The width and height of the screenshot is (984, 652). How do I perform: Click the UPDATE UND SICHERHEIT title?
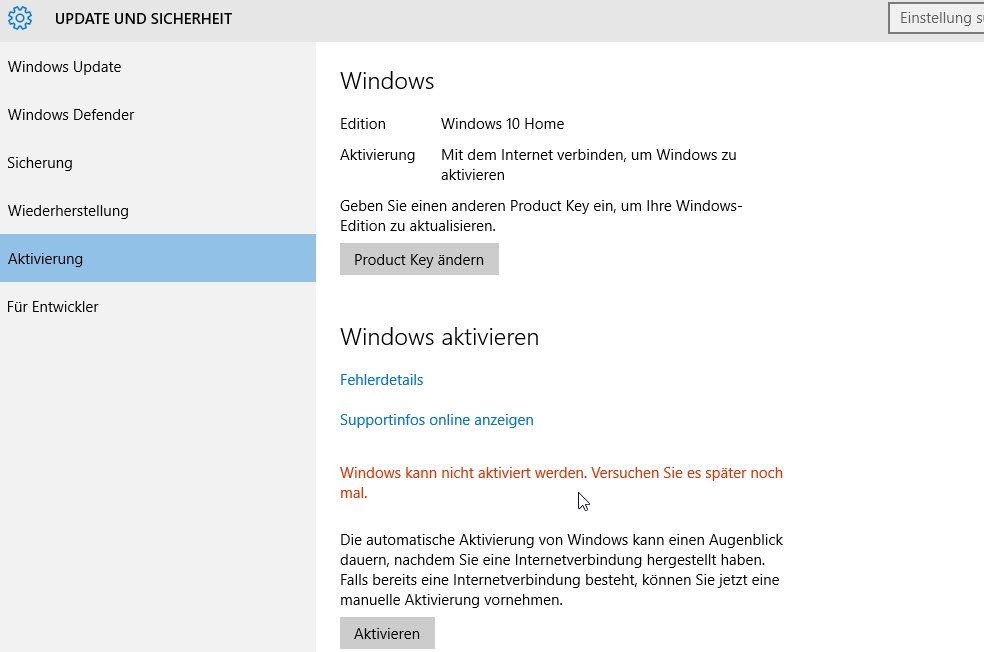pos(143,19)
